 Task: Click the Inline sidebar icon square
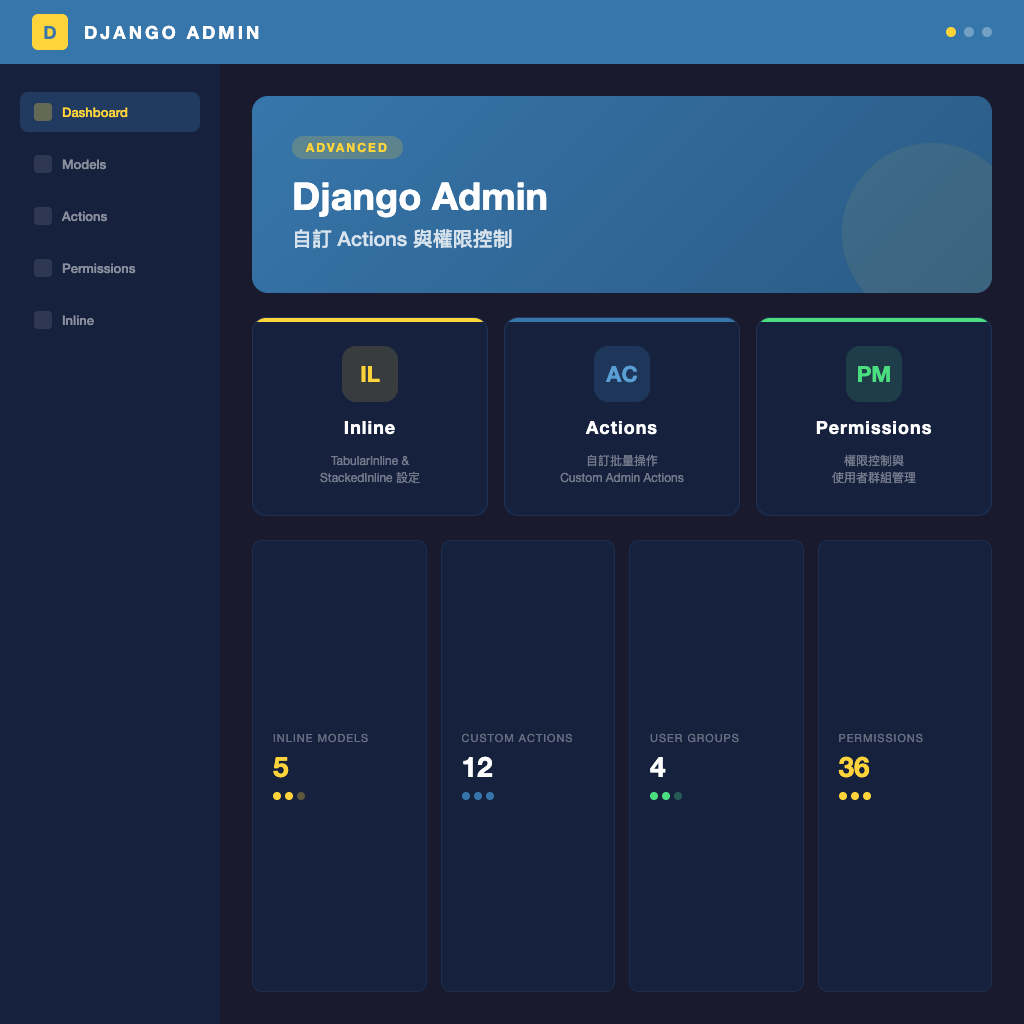(x=43, y=320)
